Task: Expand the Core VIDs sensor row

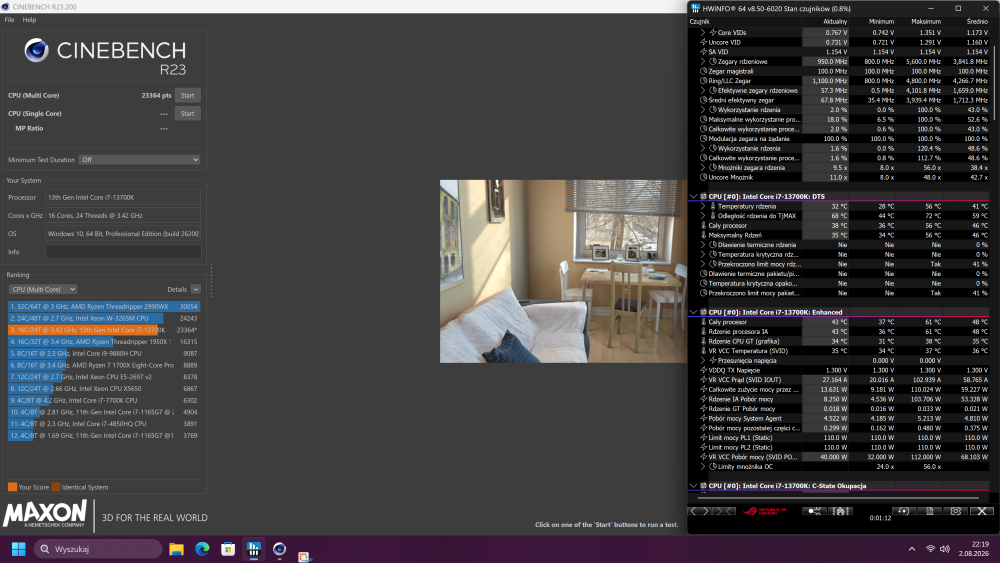Action: point(703,33)
